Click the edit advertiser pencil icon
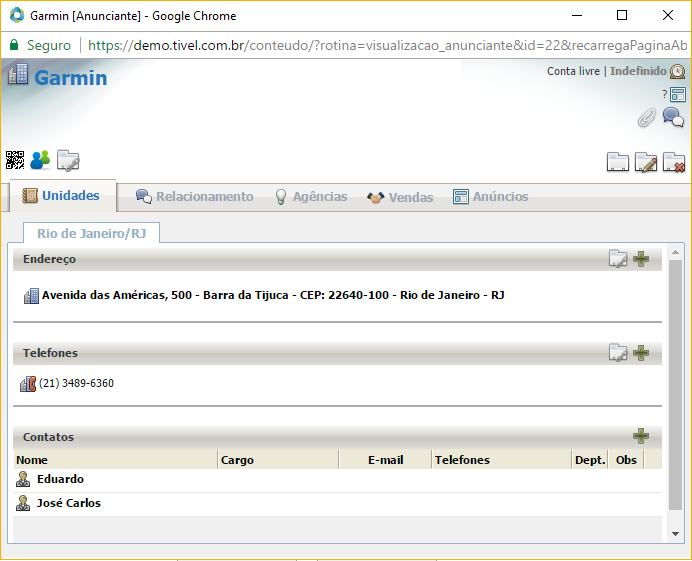The image size is (692, 561). click(x=646, y=162)
